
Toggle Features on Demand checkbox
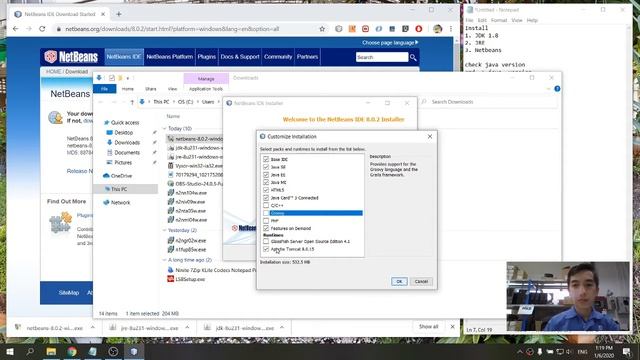click(x=266, y=228)
